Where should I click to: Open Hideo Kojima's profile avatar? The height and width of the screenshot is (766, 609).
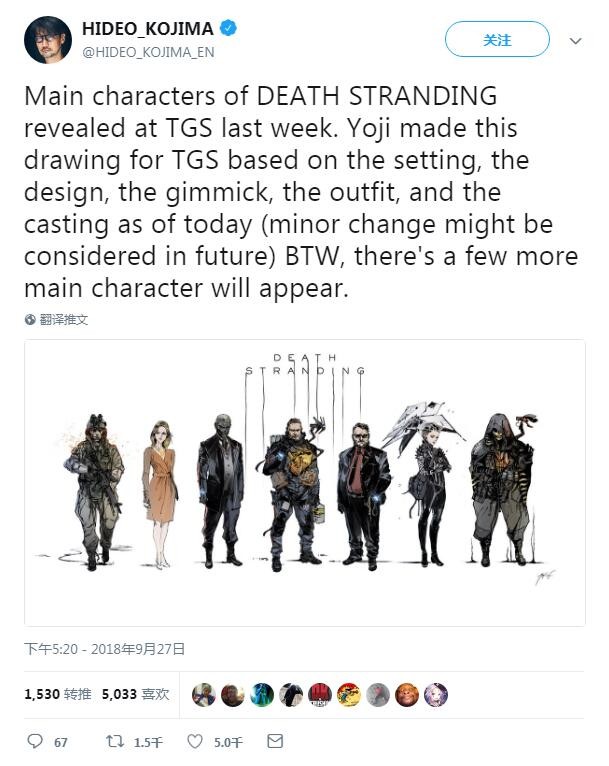tap(48, 40)
